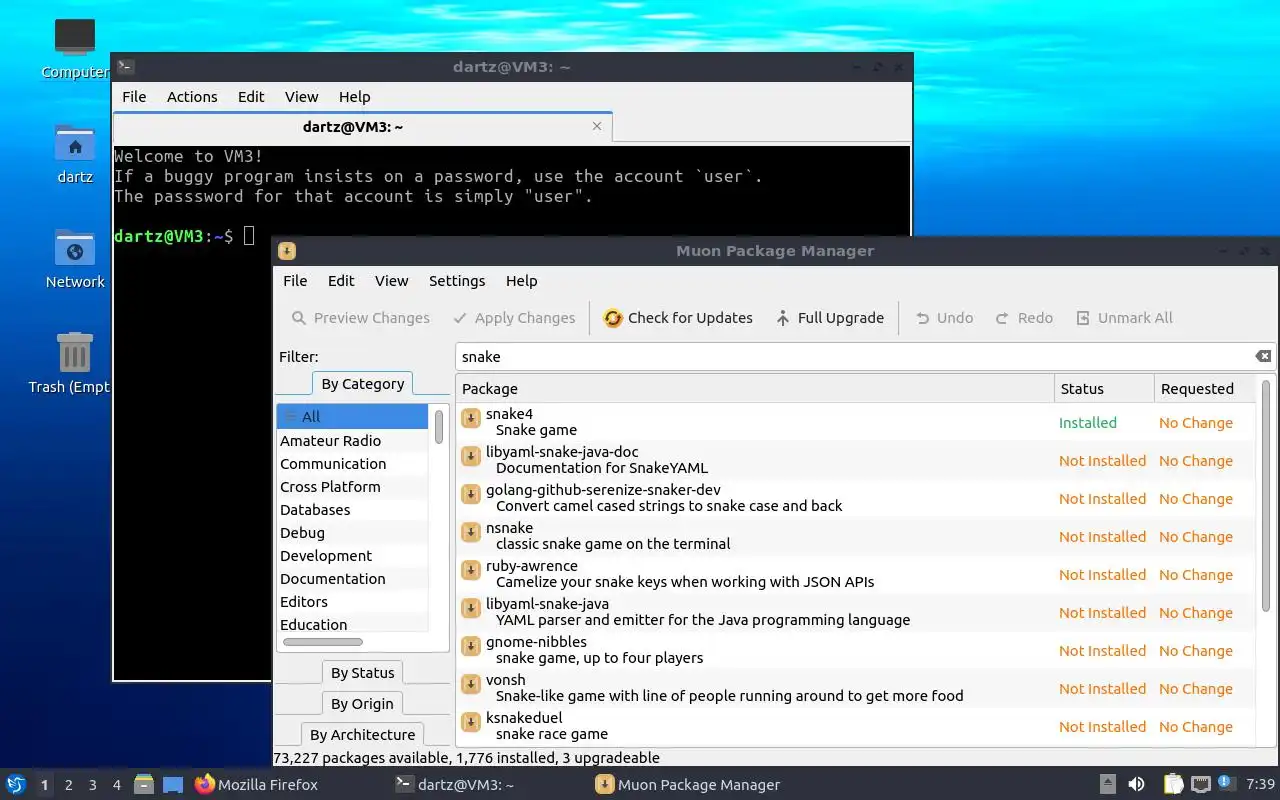Open the update notification tray icon
1280x800 pixels.
coord(1225,783)
